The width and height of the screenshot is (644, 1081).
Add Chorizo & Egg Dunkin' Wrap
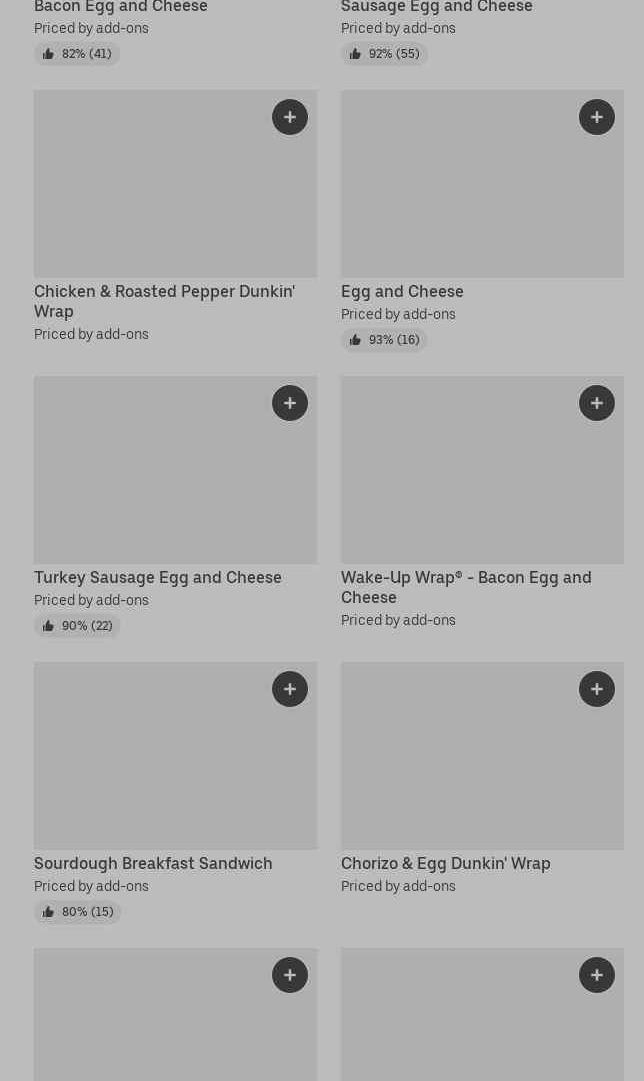pos(597,689)
